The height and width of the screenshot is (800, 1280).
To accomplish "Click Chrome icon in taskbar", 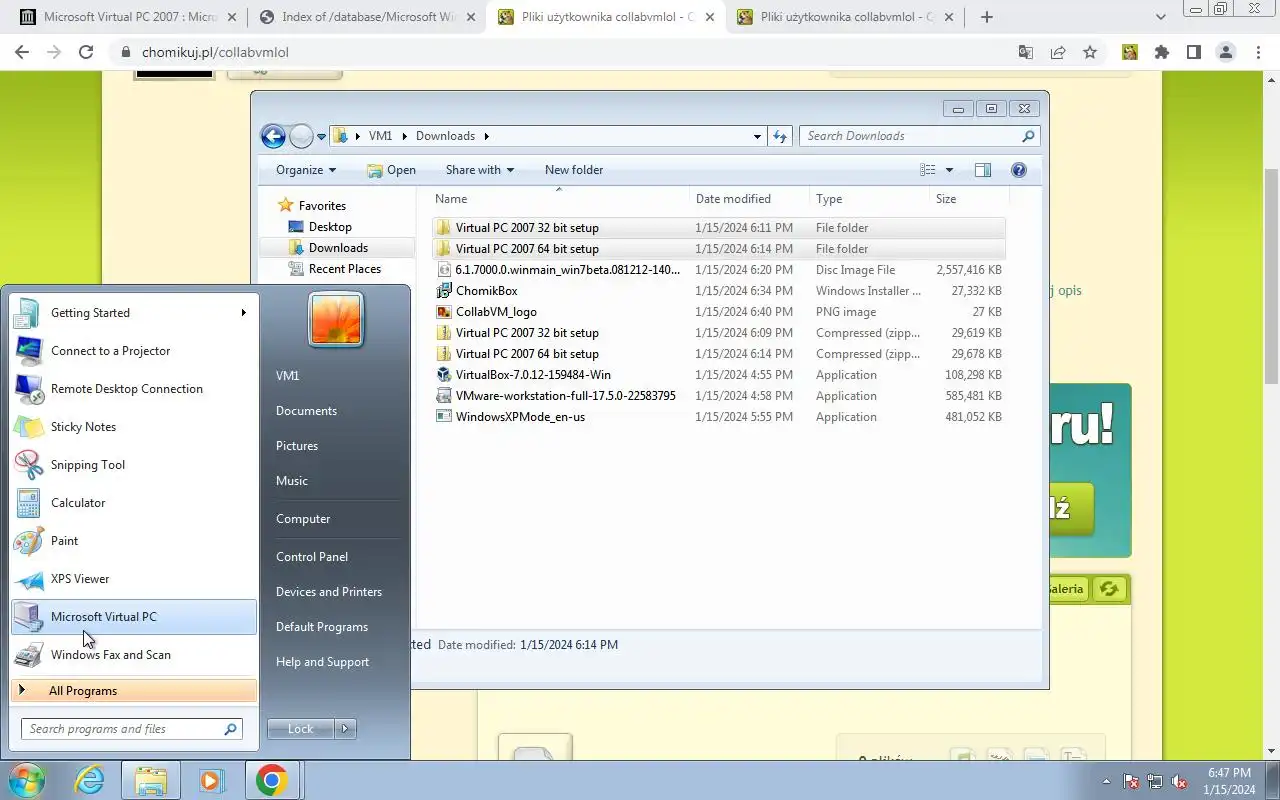I will pos(271,780).
